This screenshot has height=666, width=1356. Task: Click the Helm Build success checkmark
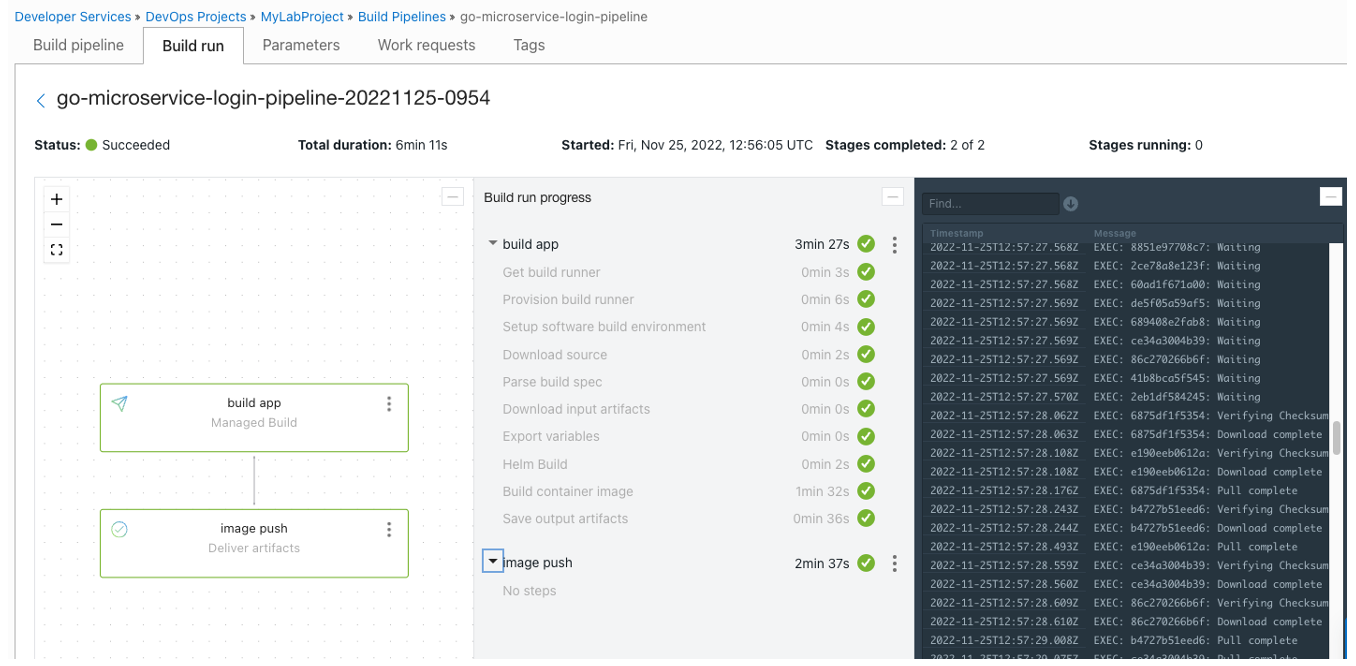point(866,463)
